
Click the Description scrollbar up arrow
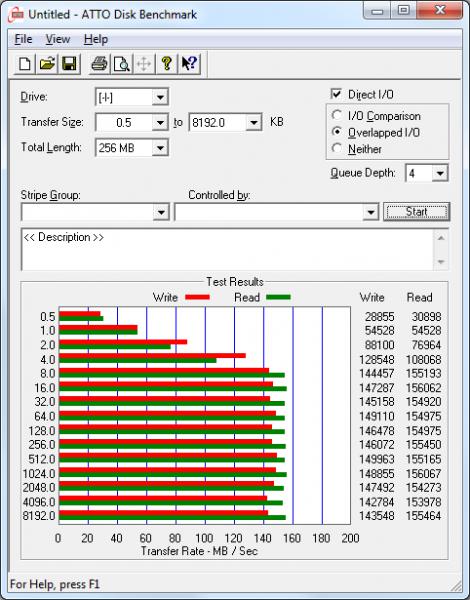click(x=441, y=238)
